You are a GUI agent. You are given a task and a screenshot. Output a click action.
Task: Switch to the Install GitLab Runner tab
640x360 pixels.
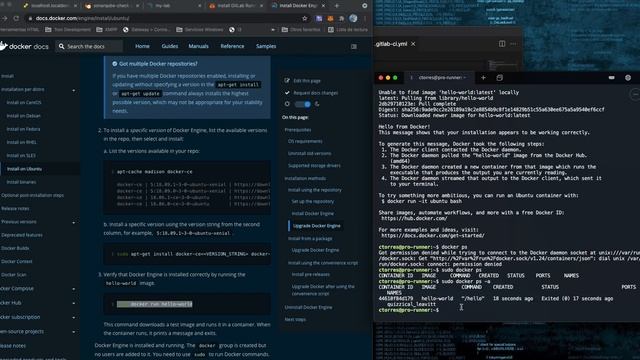tap(235, 6)
